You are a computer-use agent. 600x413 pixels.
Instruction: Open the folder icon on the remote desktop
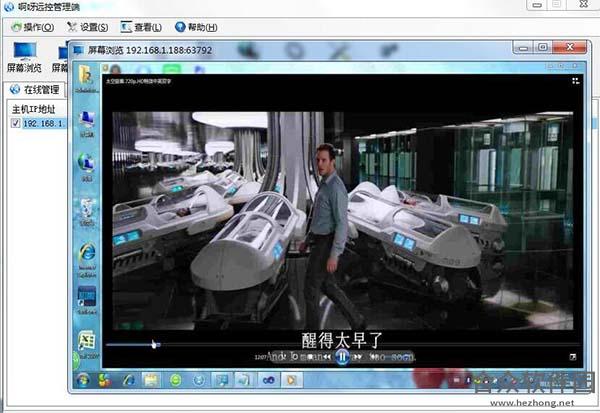86,77
